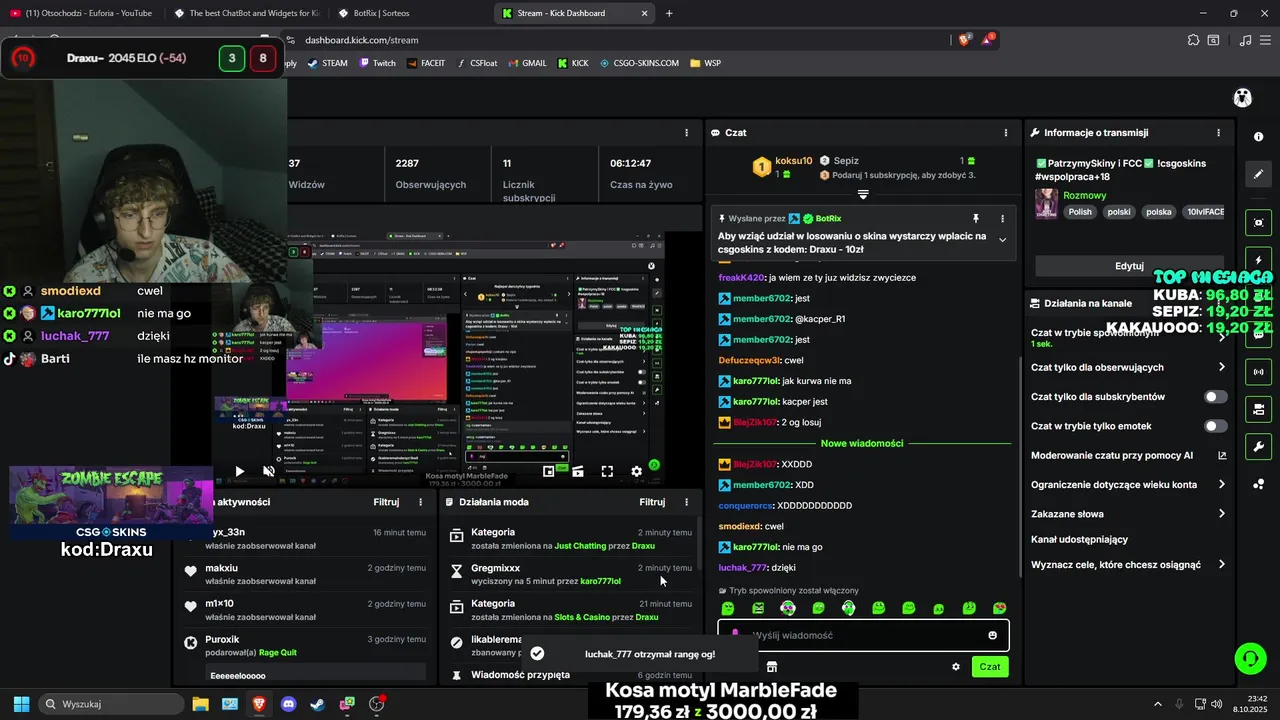The image size is (1280, 720).
Task: Open new browser tab
Action: pyautogui.click(x=669, y=13)
